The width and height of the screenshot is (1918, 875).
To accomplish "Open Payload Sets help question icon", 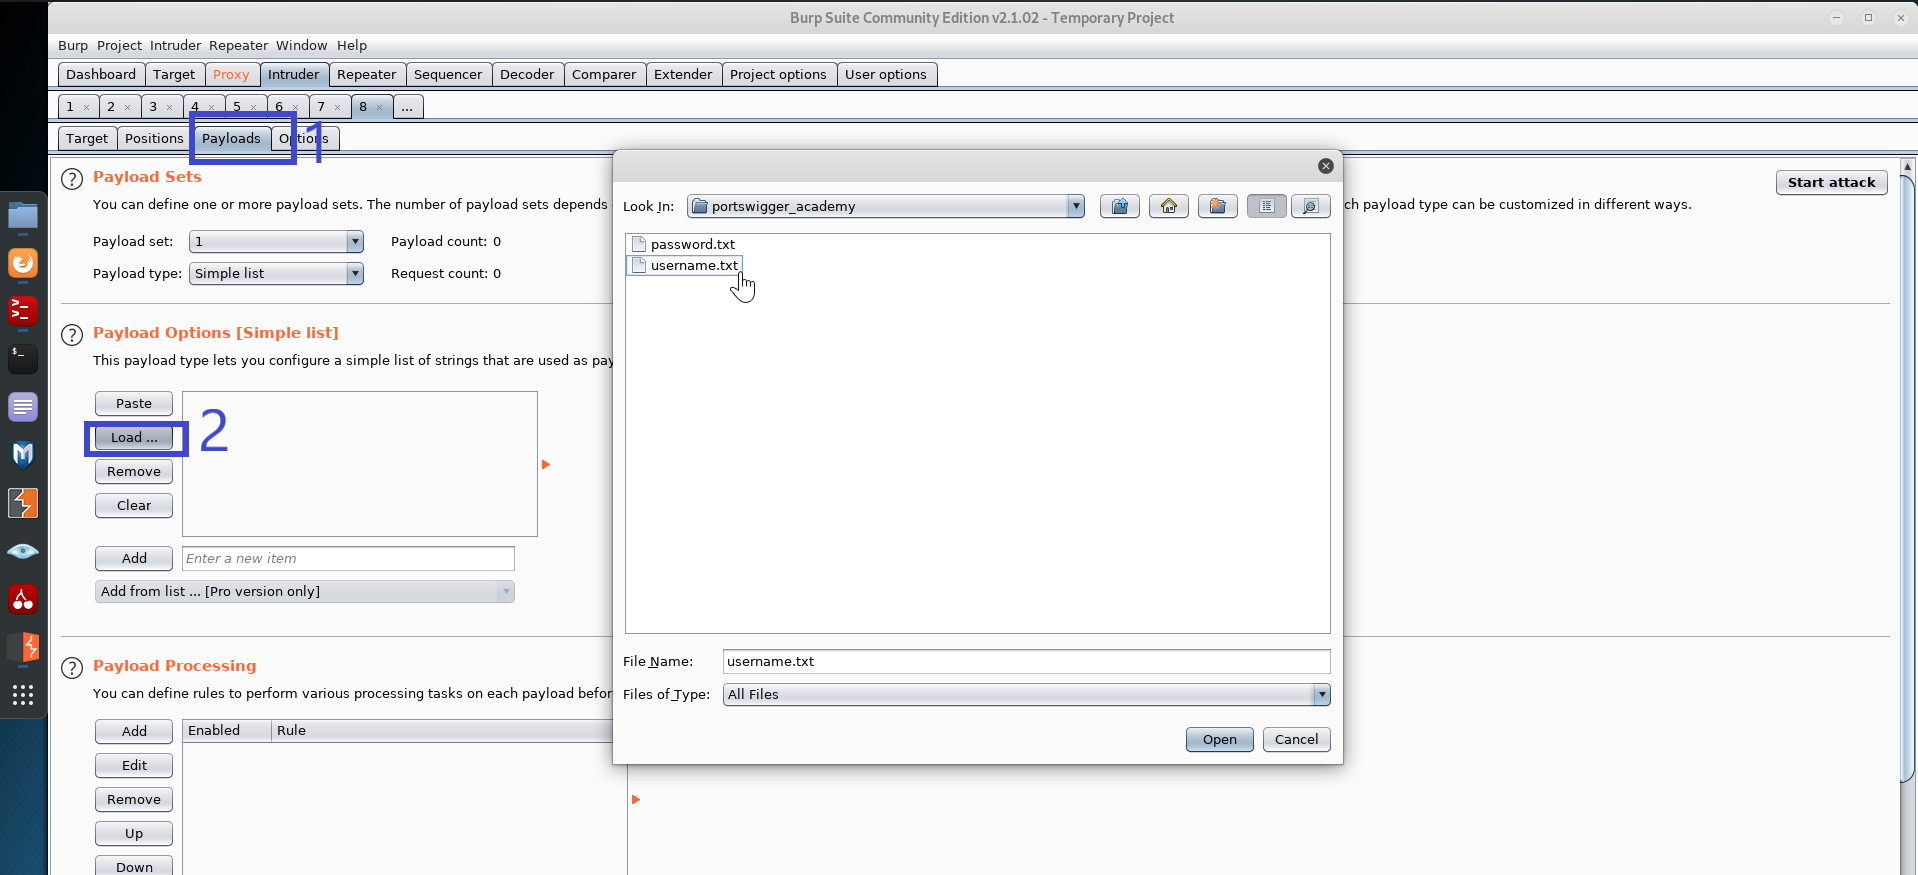I will 72,179.
